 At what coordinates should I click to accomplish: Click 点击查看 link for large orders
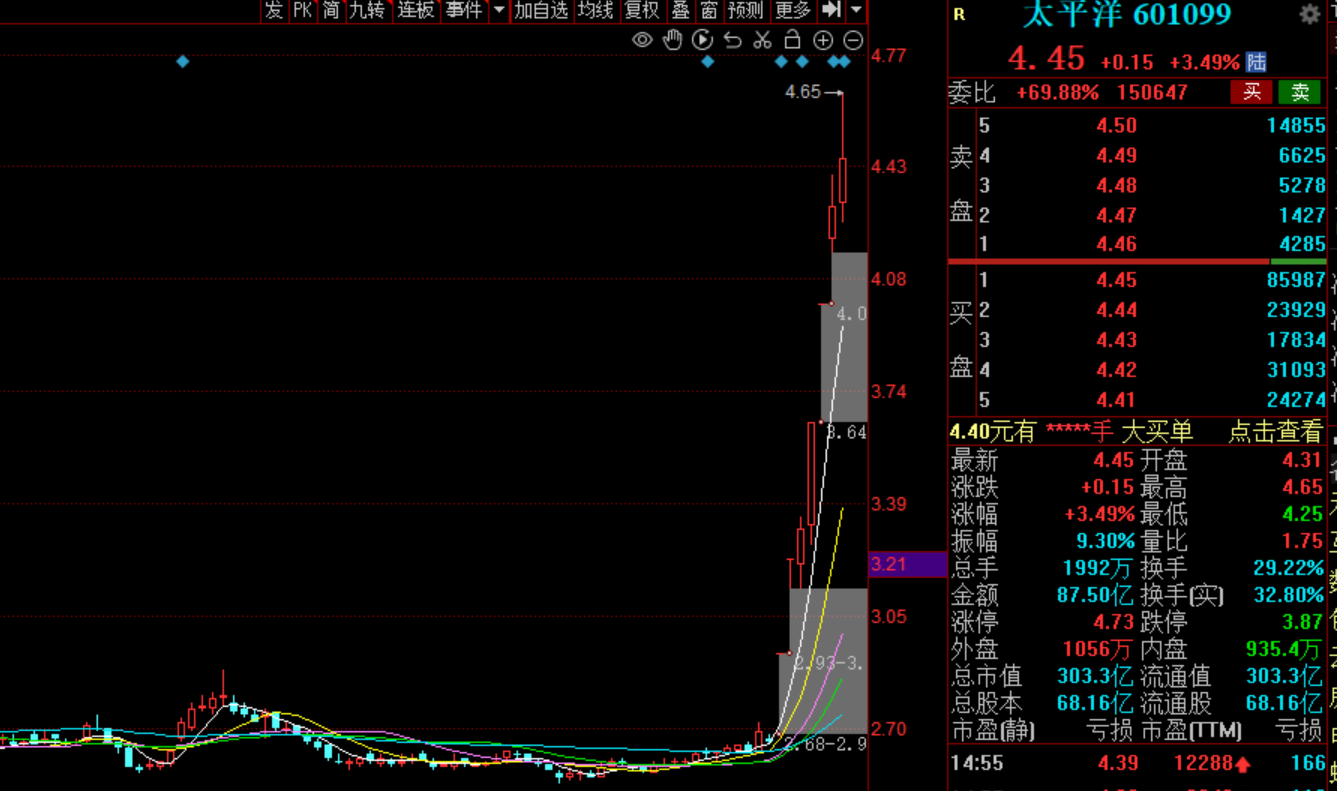coord(1275,432)
